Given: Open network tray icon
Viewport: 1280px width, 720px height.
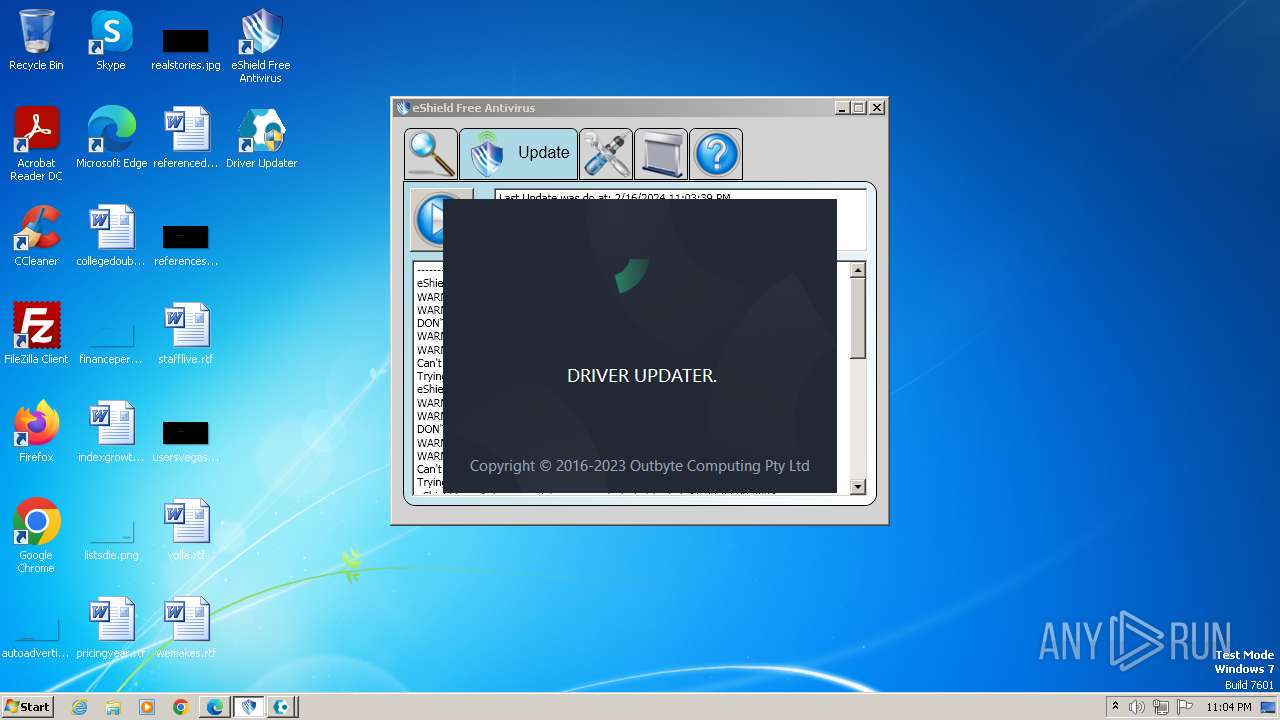Looking at the screenshot, I should 1160,707.
